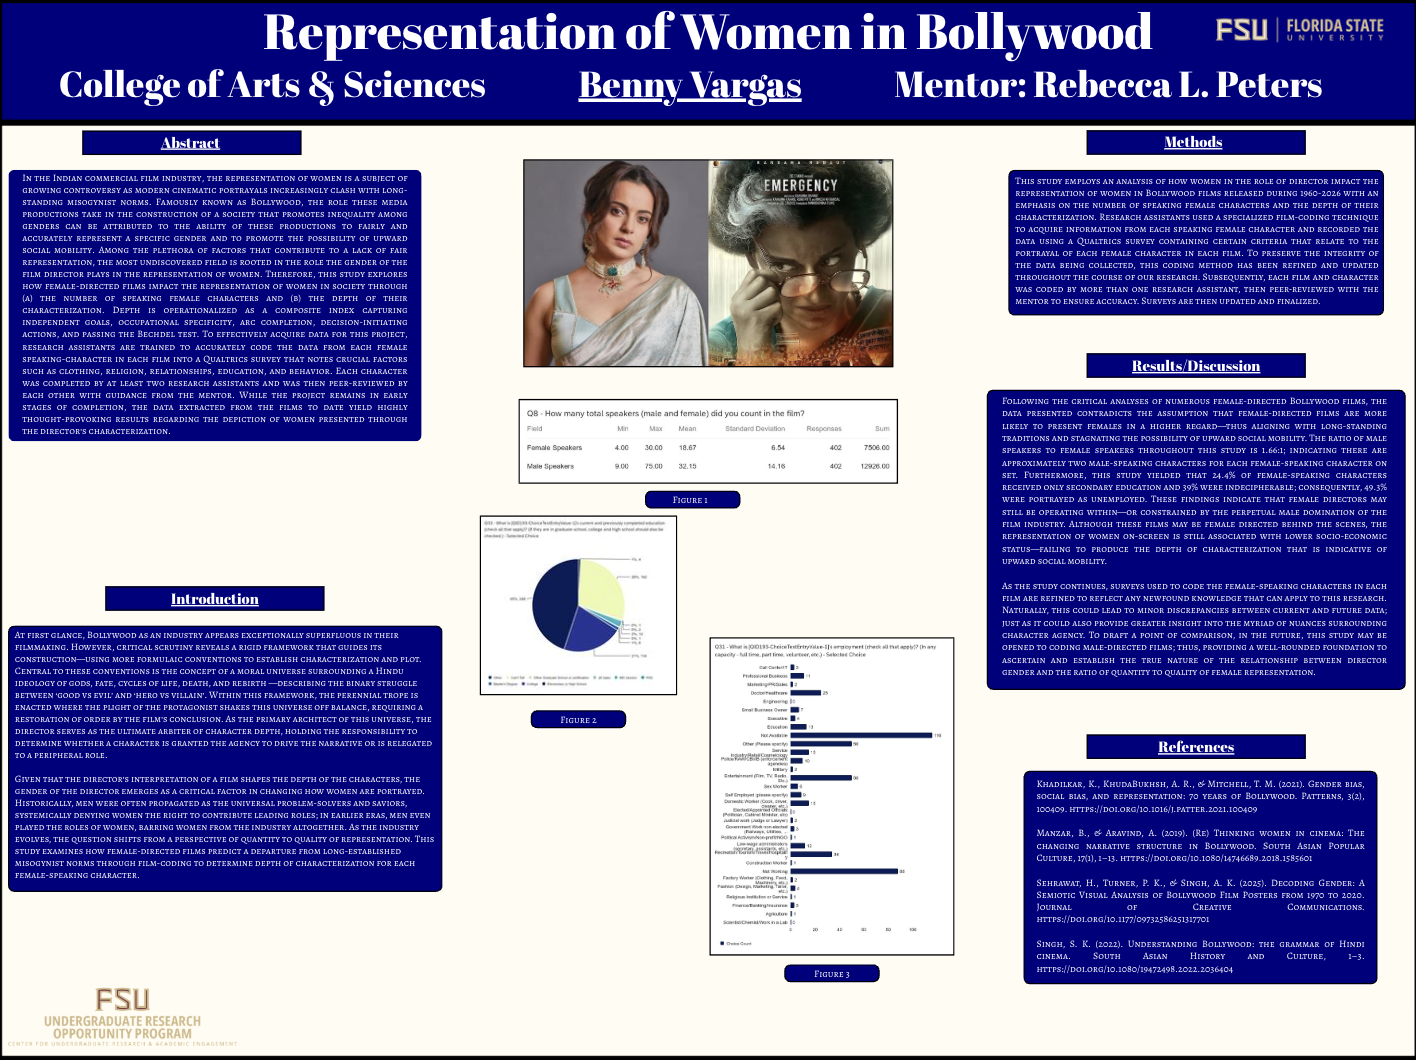The width and height of the screenshot is (1416, 1060).
Task: Select the actress portrait photo
Action: (615, 263)
